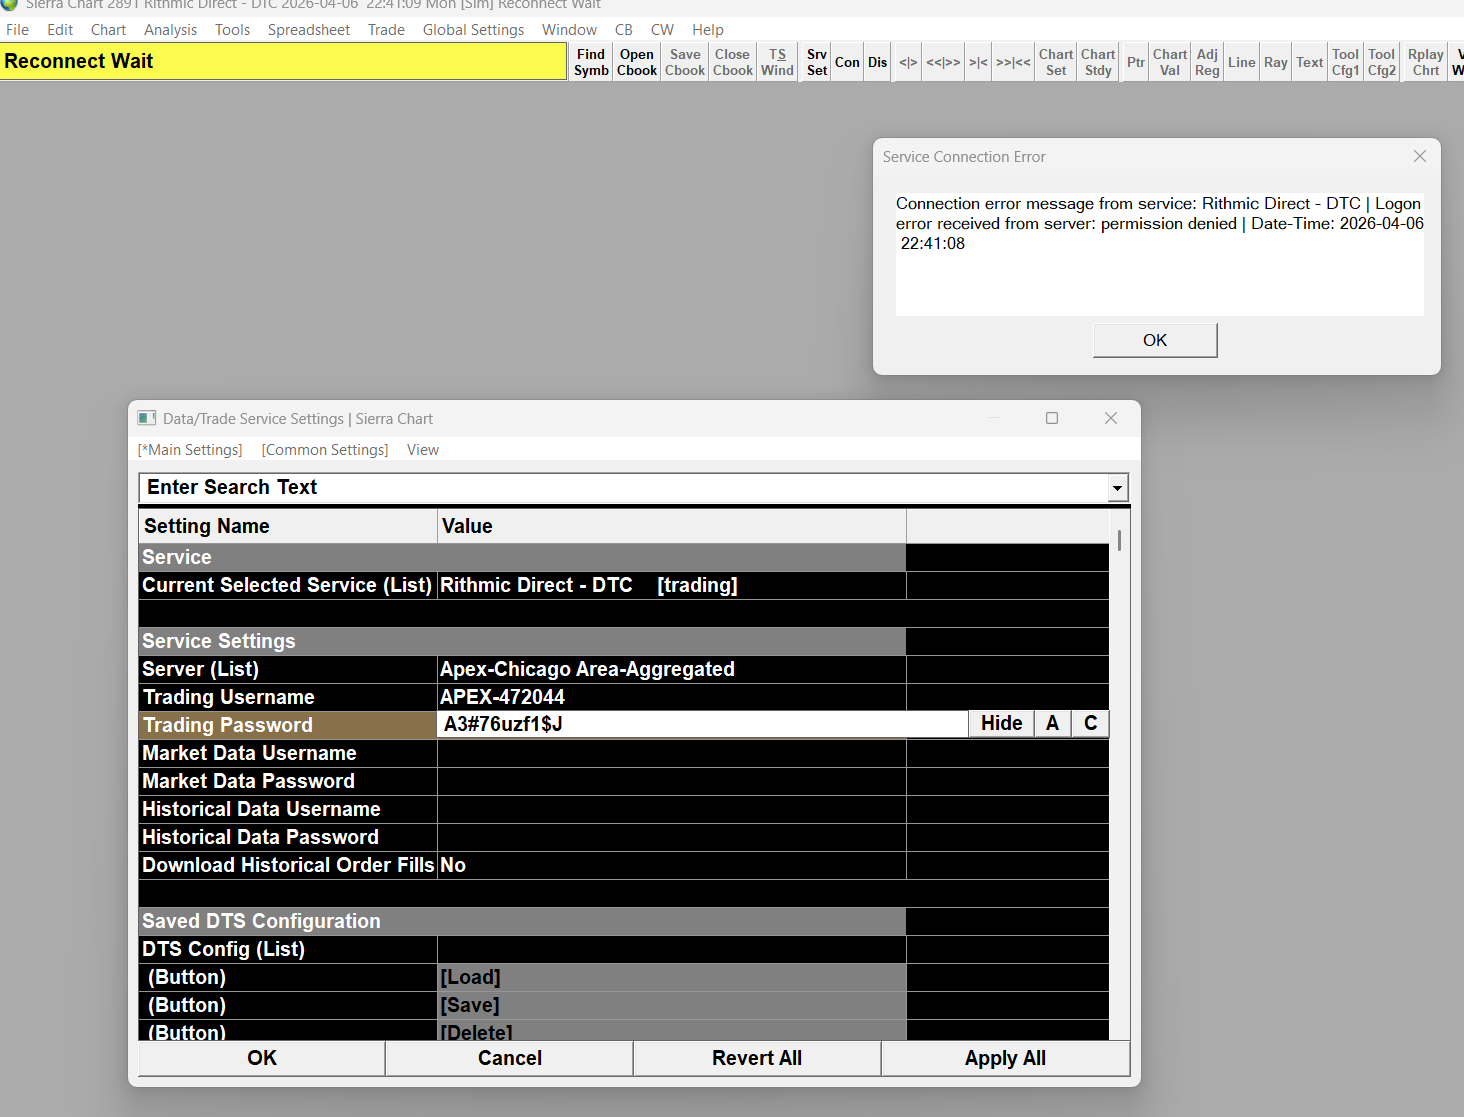Viewport: 1464px width, 1117px height.
Task: Close the Service Connection Error dialog
Action: tap(1420, 156)
